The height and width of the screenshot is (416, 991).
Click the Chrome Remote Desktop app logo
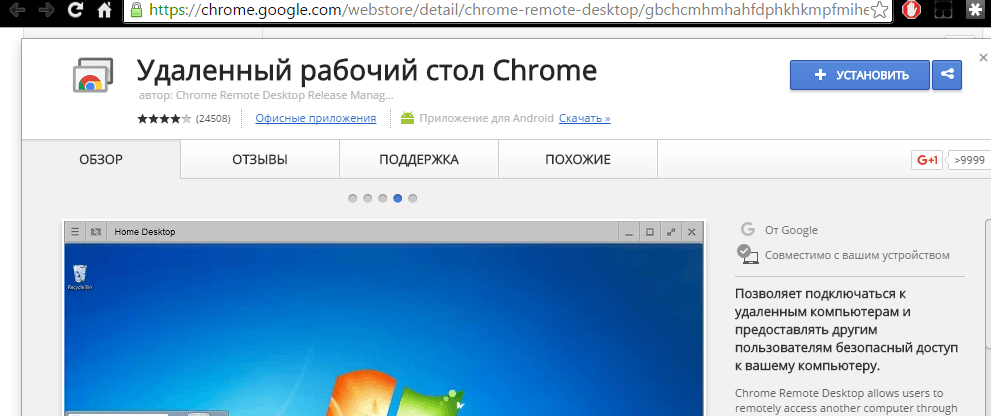(93, 76)
